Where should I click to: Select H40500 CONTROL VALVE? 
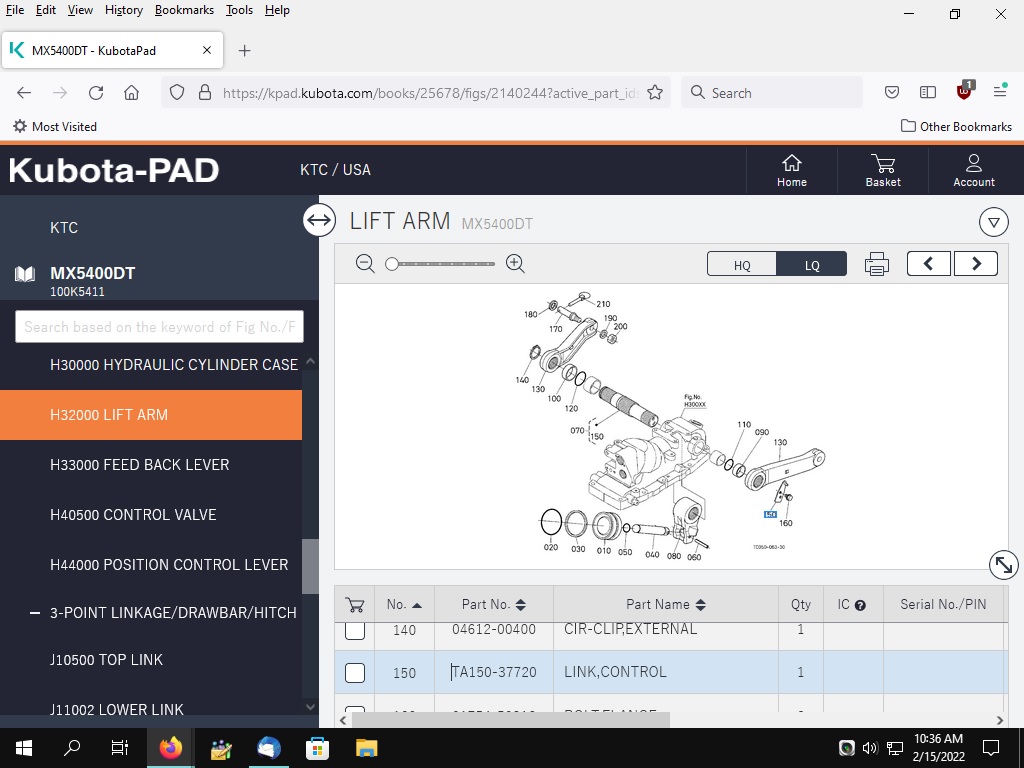133,515
